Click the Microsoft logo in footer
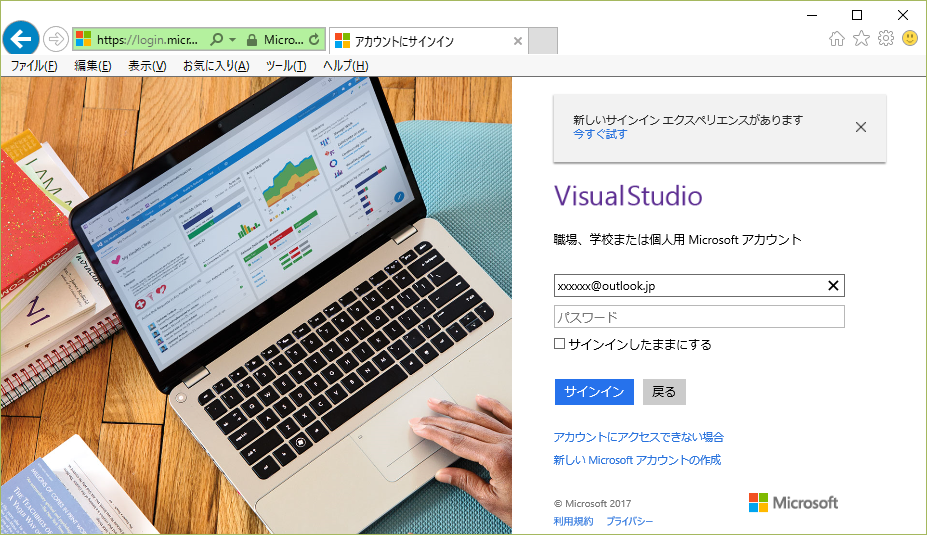Viewport: 927px width, 535px height. pyautogui.click(x=793, y=502)
